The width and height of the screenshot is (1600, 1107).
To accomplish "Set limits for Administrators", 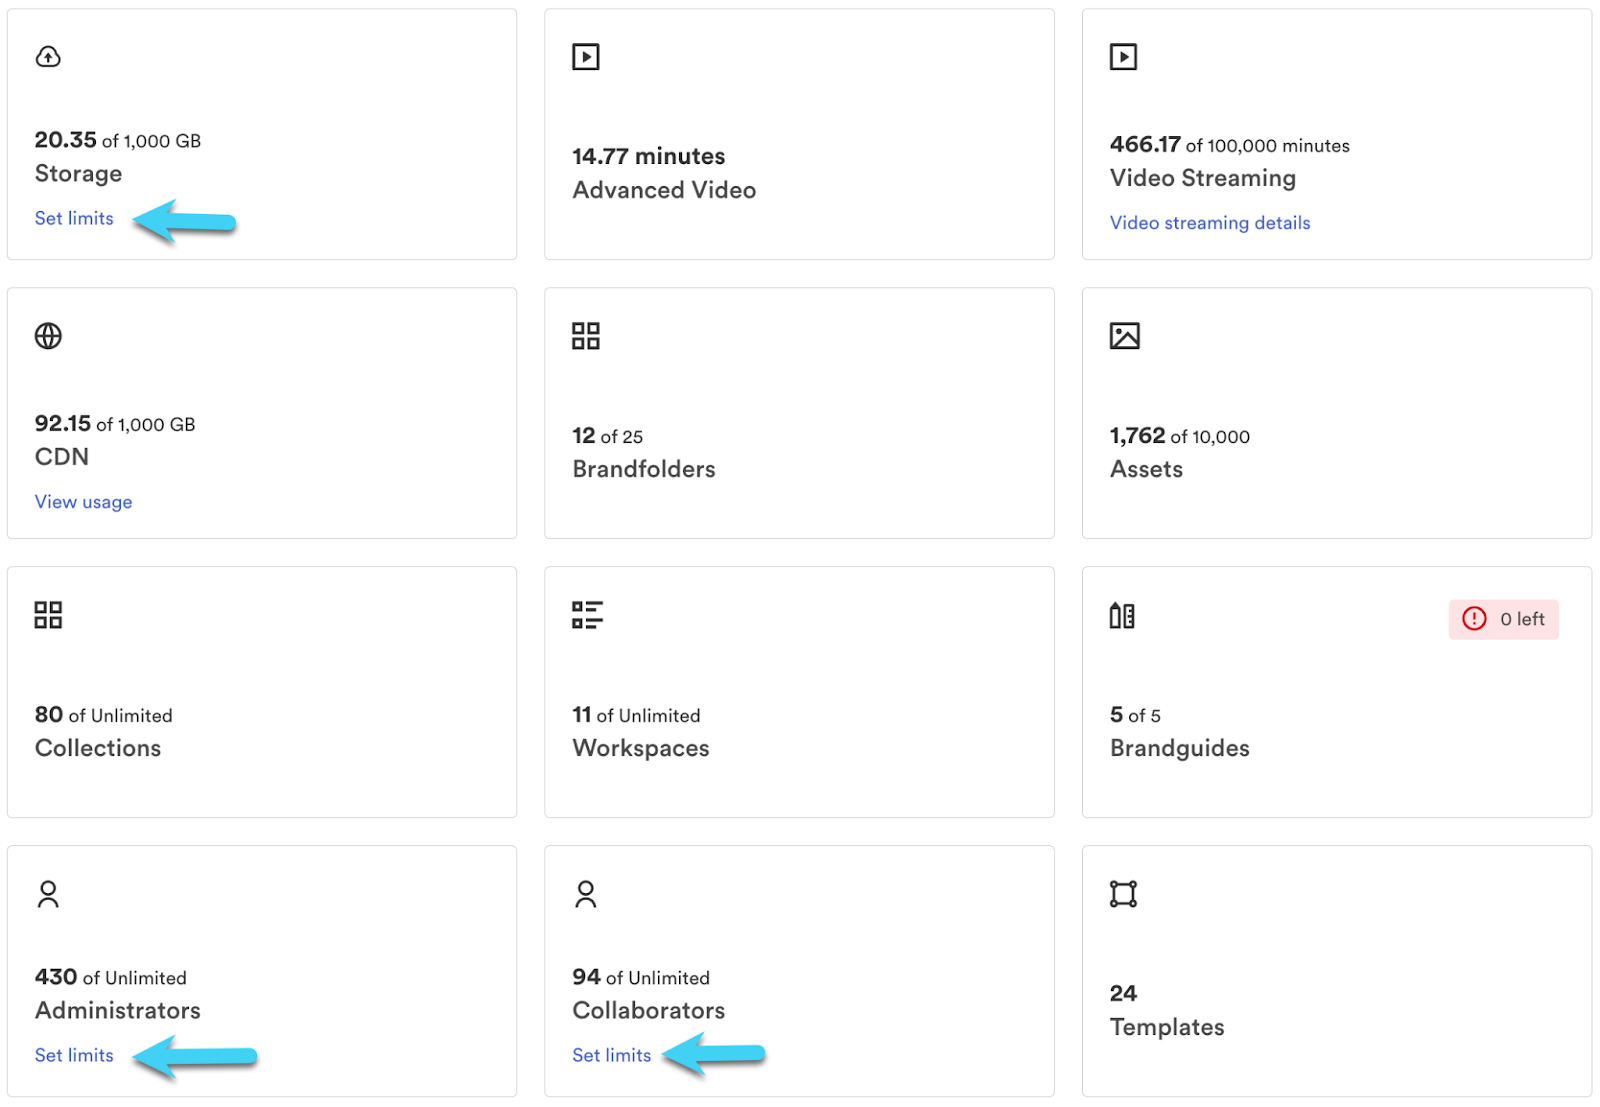I will [x=74, y=1055].
